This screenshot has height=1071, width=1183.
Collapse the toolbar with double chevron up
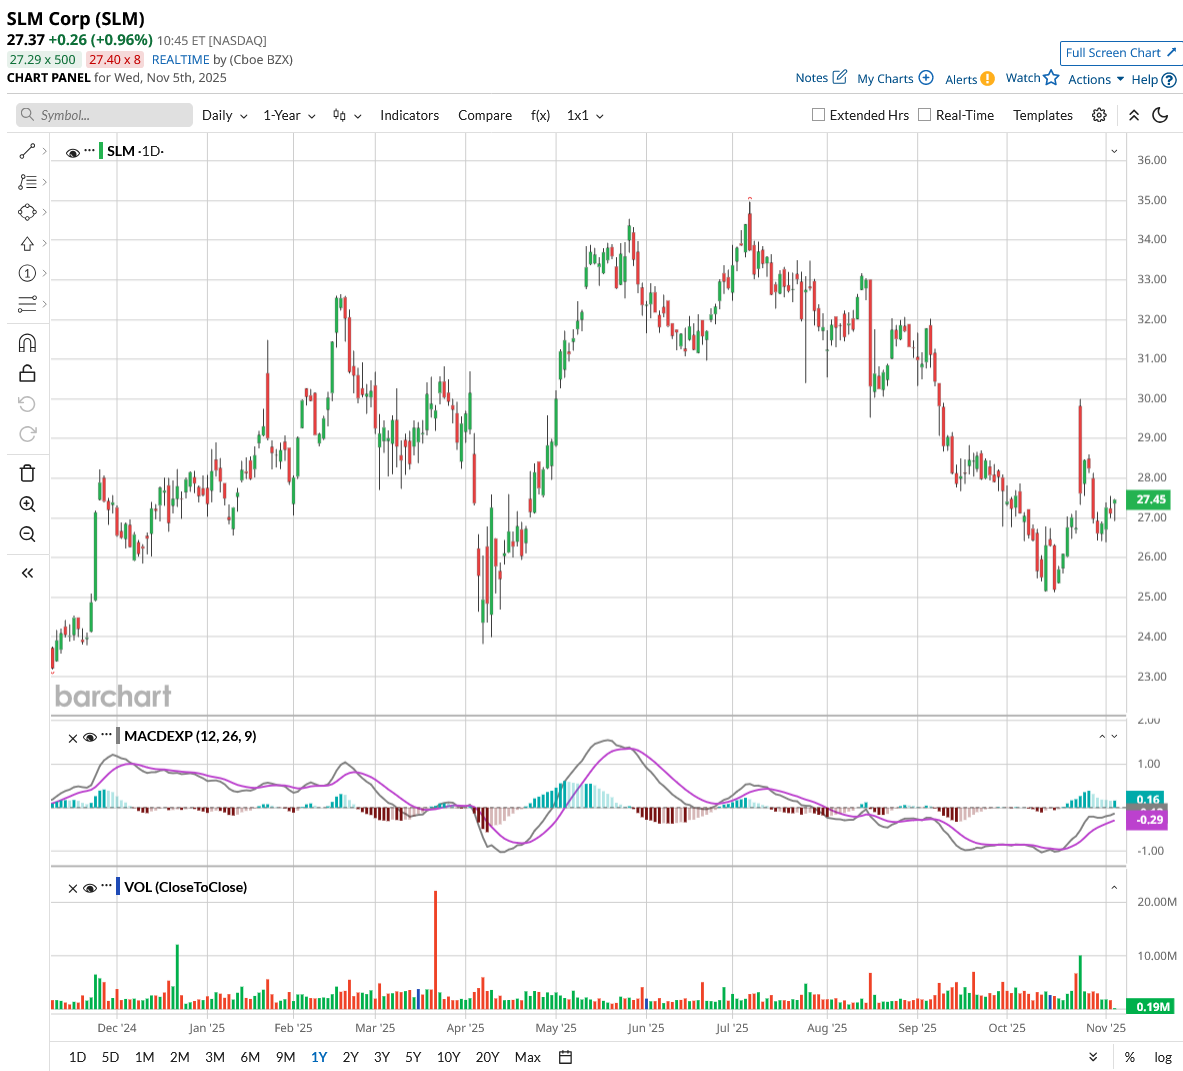[x=1134, y=115]
